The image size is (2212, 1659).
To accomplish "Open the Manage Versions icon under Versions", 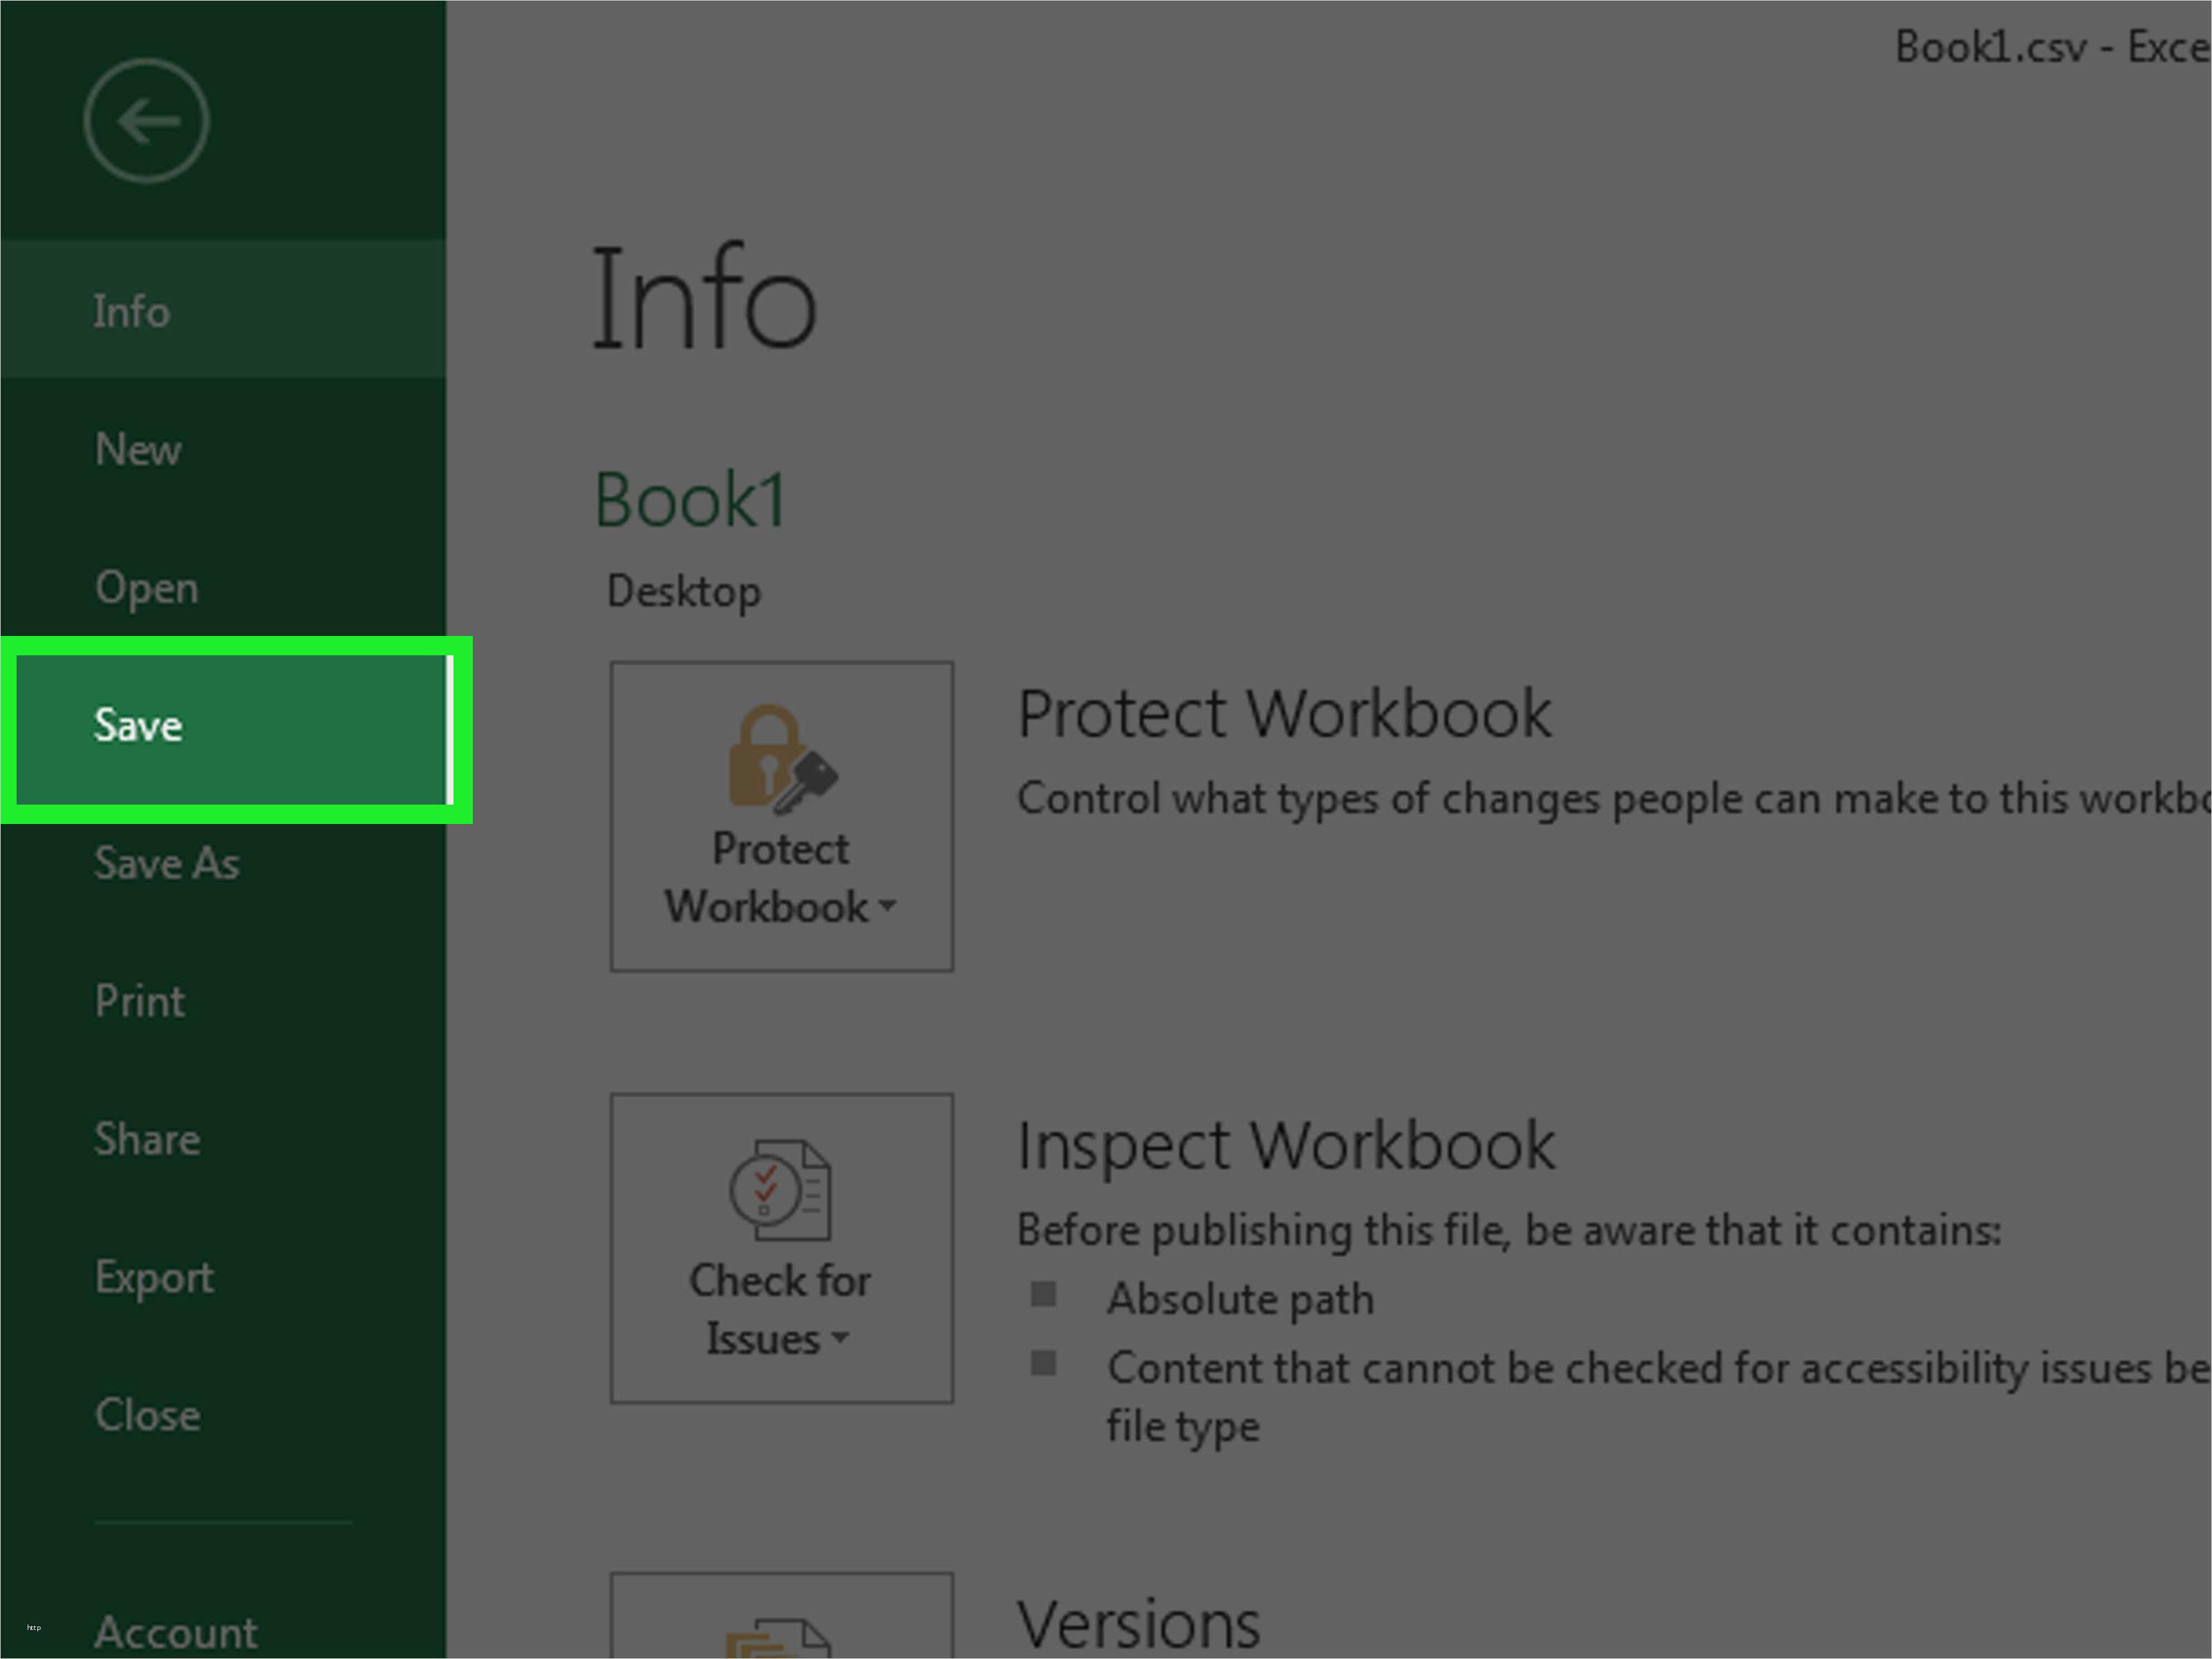I will pyautogui.click(x=781, y=1640).
